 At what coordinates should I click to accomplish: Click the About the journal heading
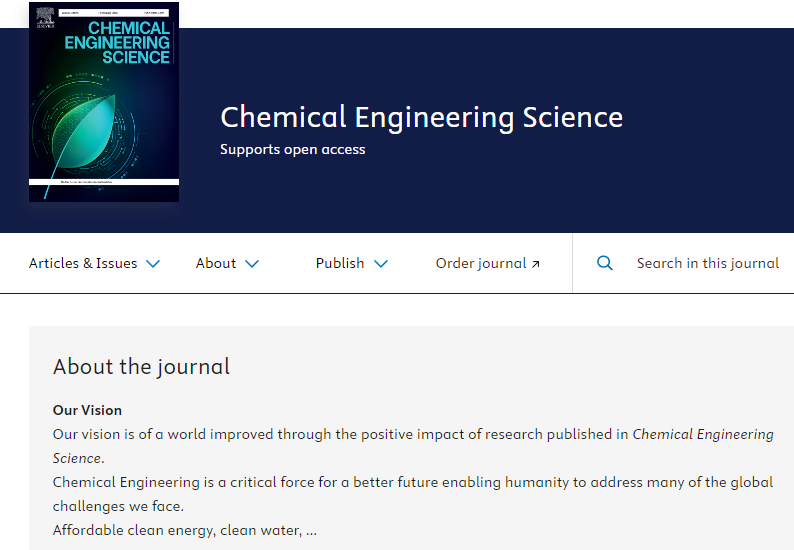(141, 367)
